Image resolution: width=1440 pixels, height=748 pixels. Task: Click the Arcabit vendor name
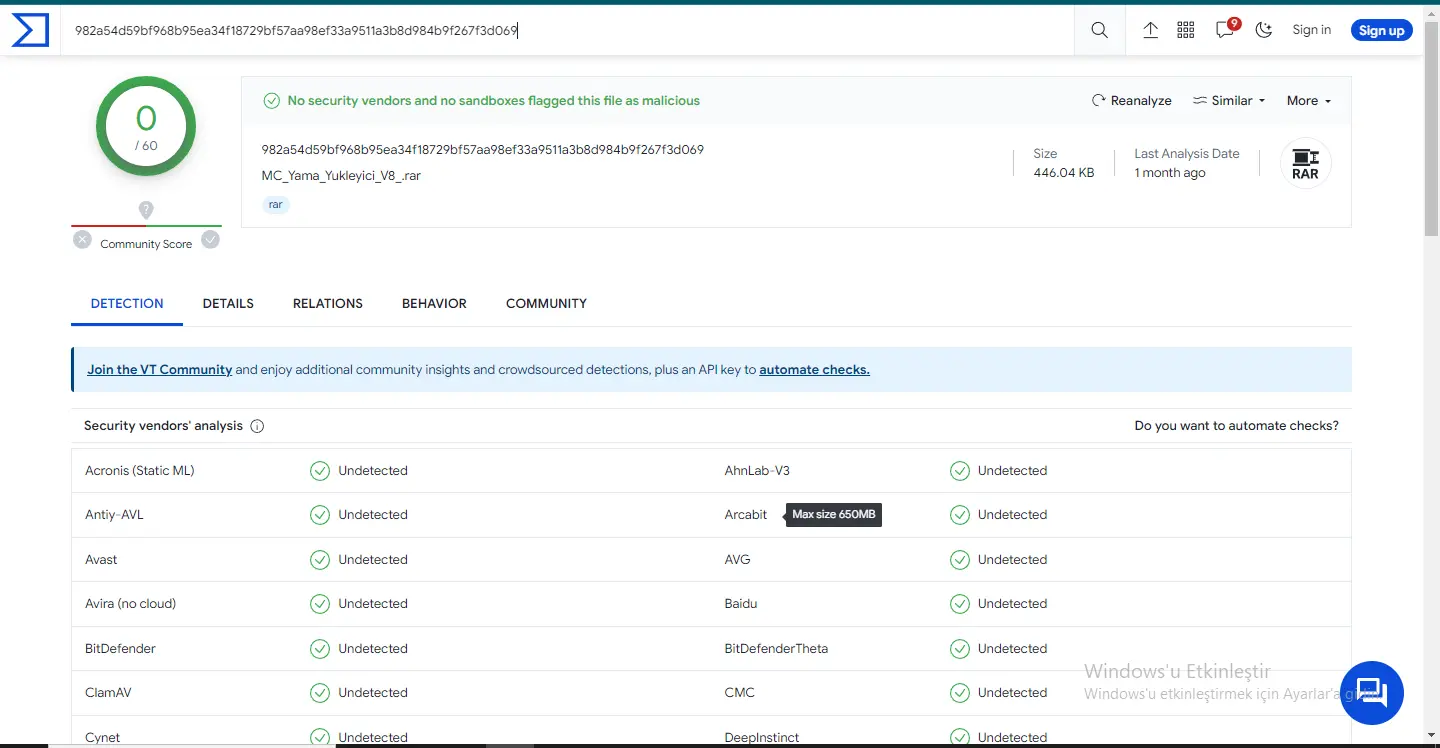tap(746, 515)
